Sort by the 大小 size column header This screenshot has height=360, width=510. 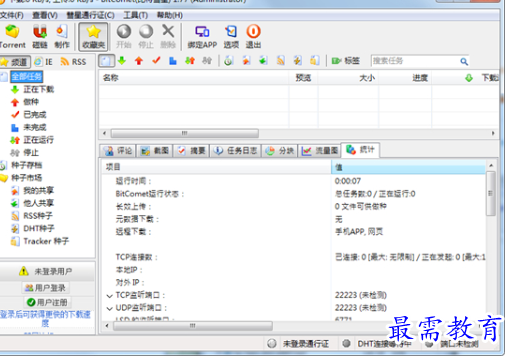[x=348, y=78]
